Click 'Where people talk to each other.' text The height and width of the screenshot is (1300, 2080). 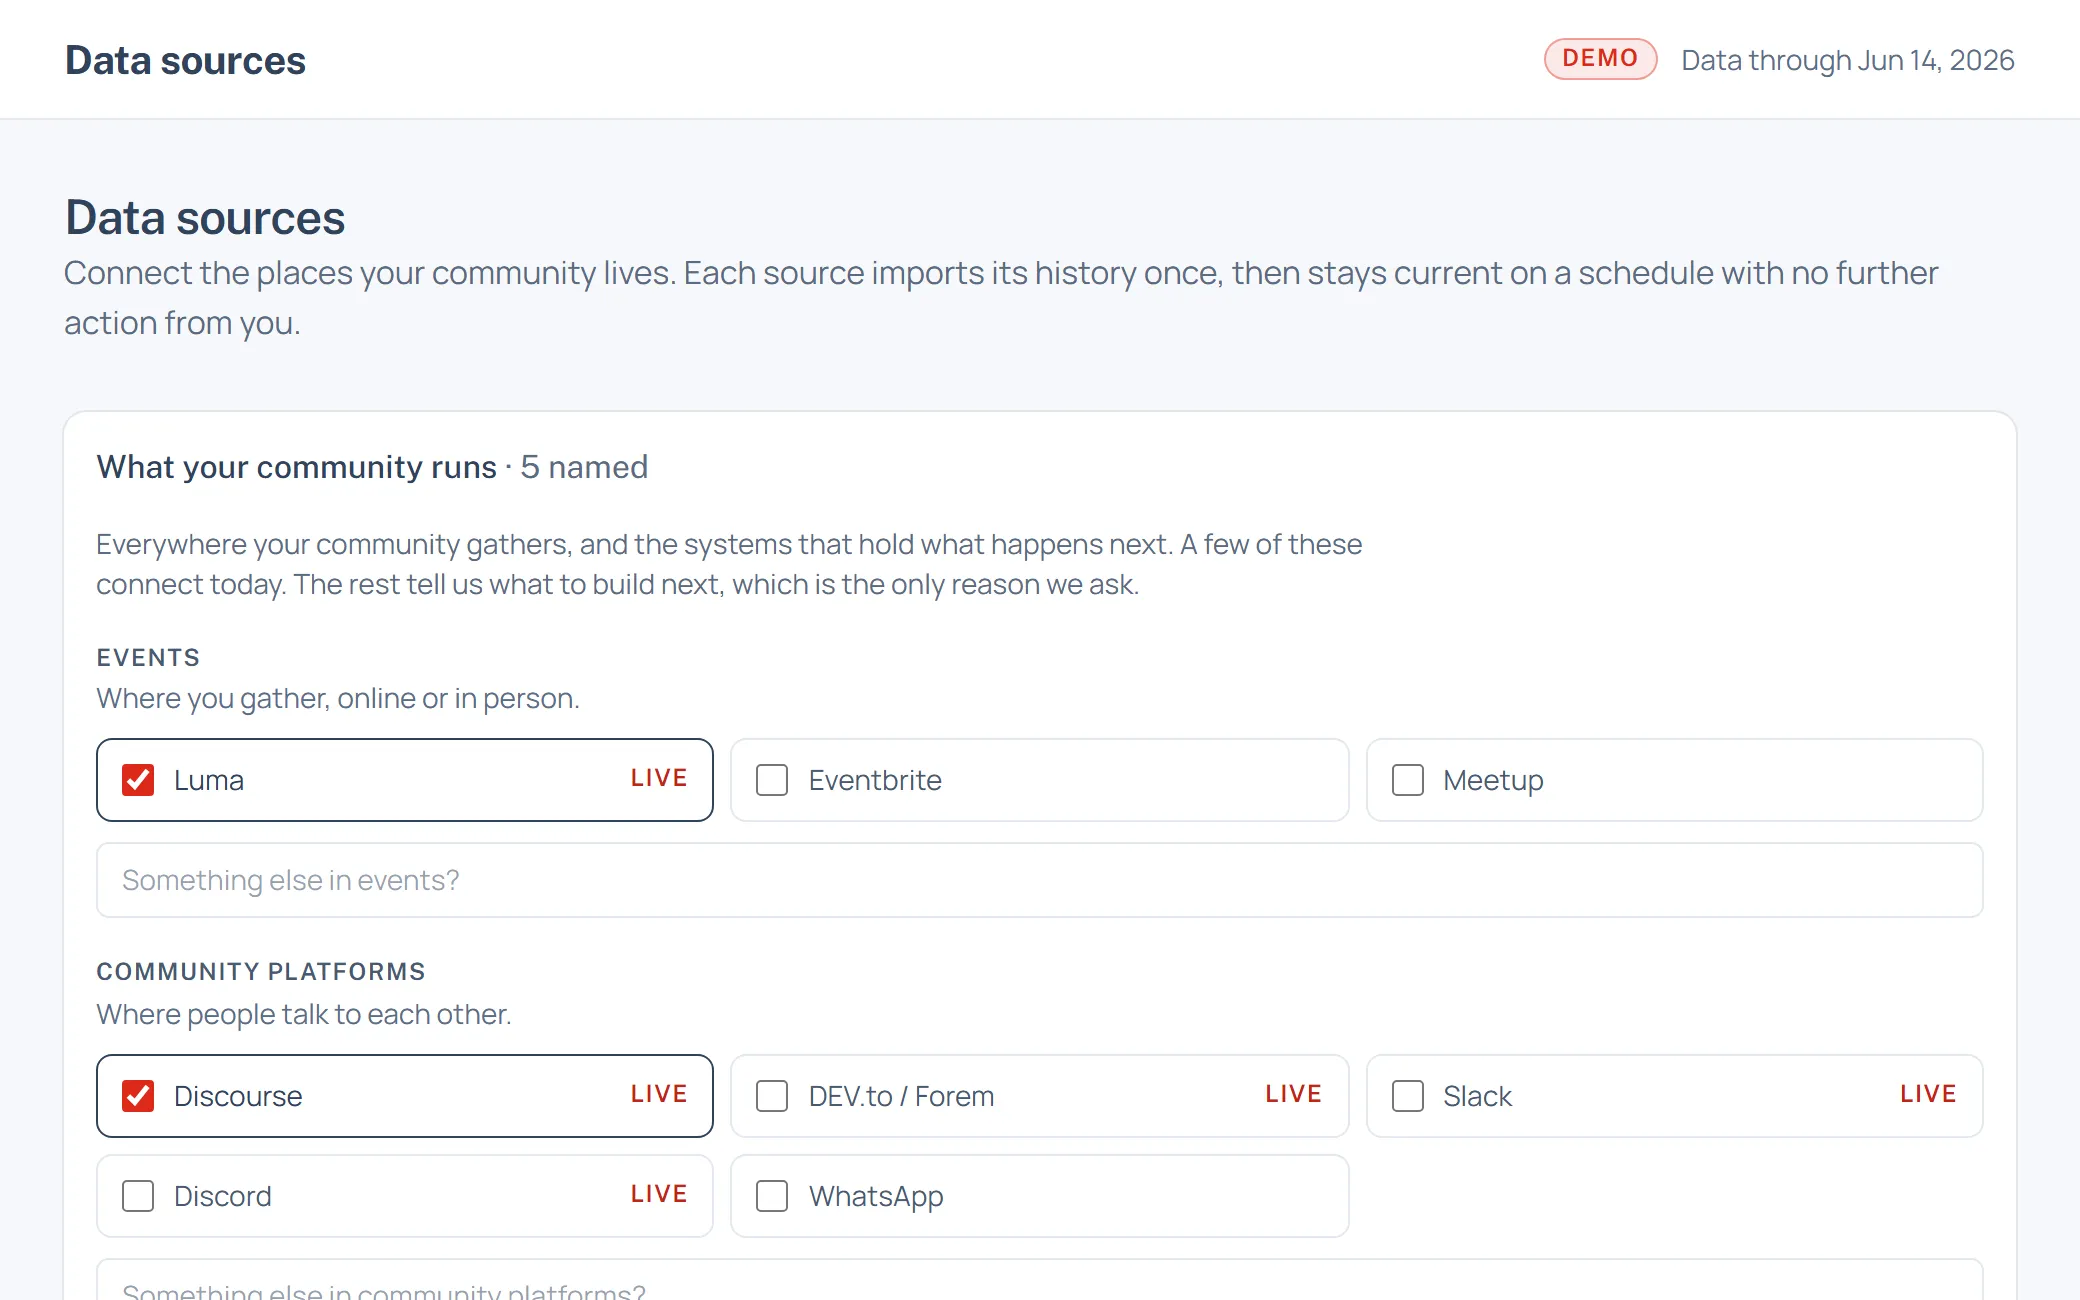click(304, 1014)
